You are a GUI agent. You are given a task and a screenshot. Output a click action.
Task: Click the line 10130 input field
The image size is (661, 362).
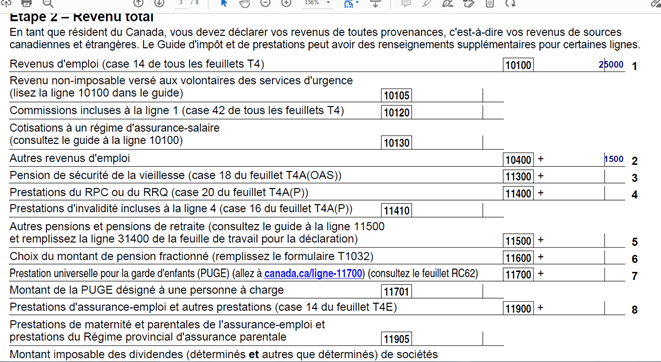[x=457, y=142]
